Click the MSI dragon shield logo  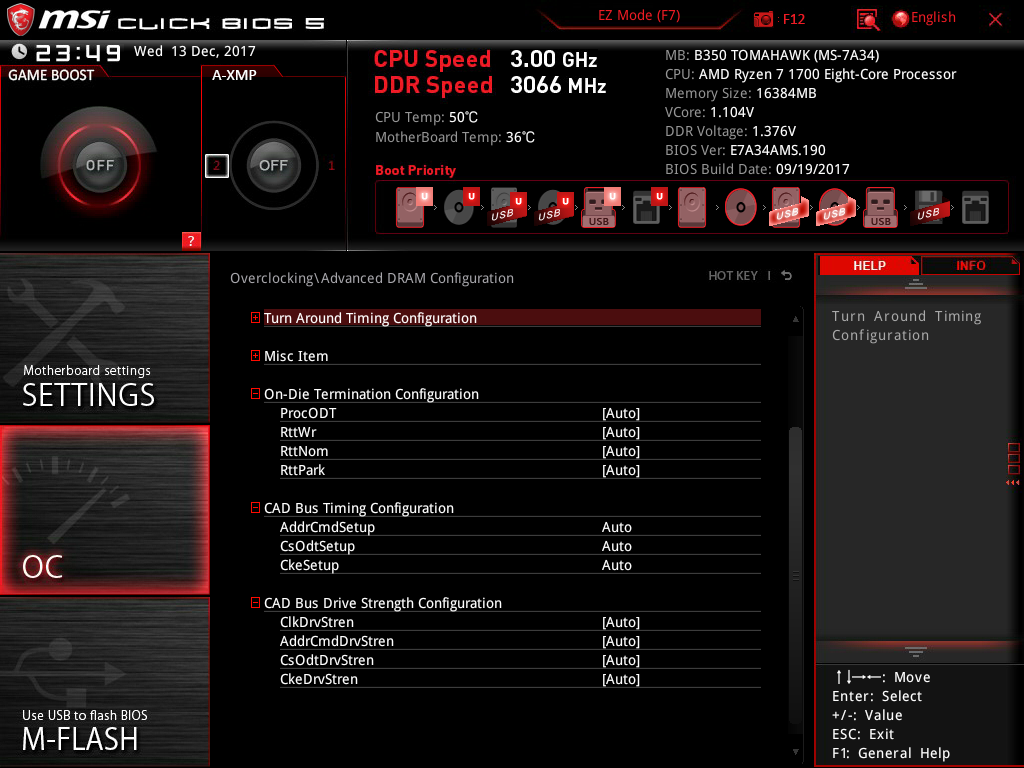click(x=20, y=20)
